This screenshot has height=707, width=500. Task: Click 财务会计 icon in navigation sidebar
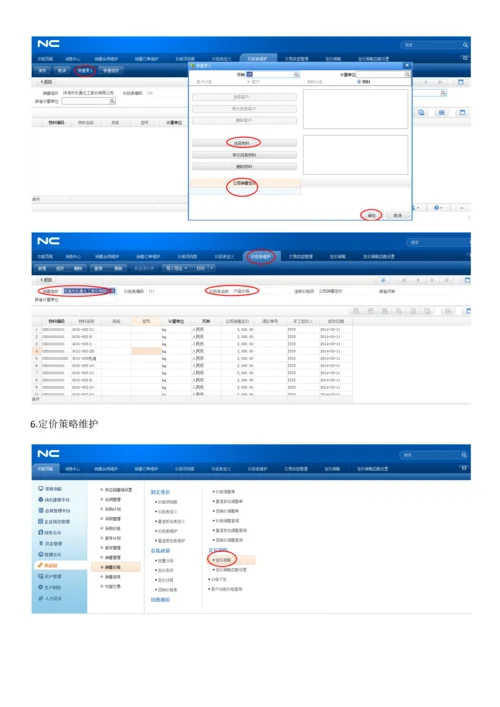(x=41, y=533)
